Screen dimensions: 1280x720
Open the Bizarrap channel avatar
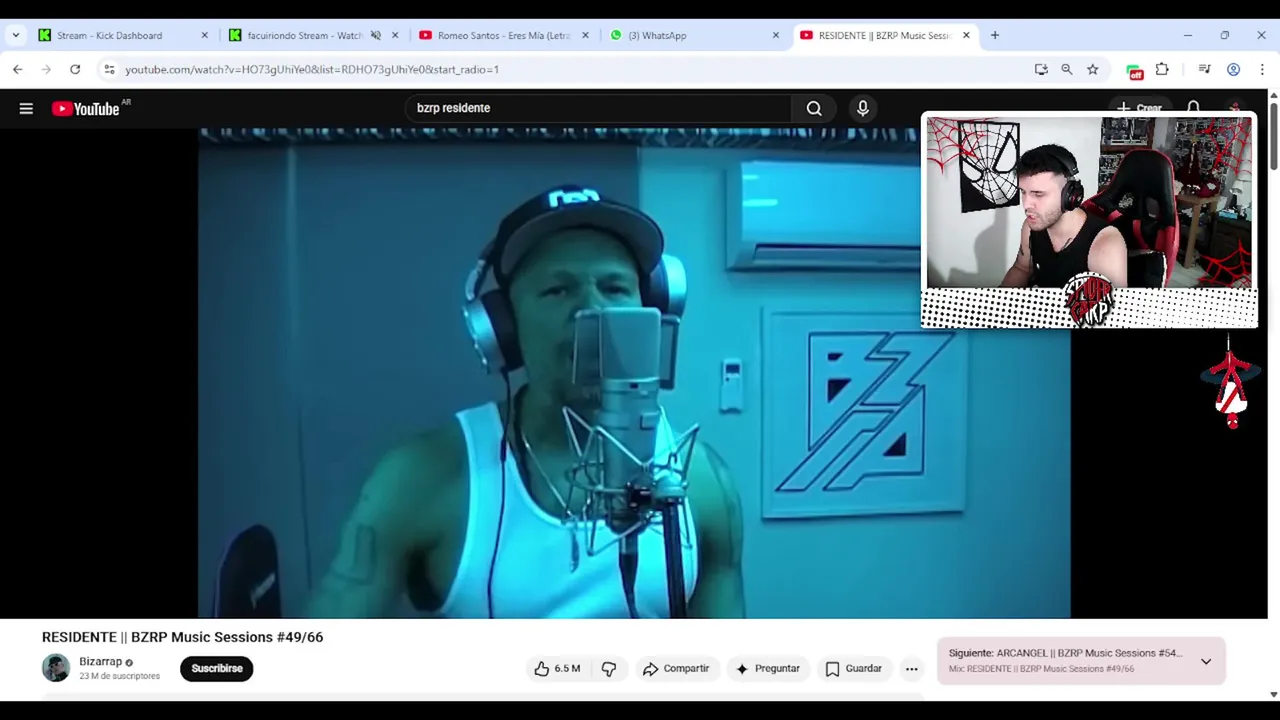(x=56, y=668)
